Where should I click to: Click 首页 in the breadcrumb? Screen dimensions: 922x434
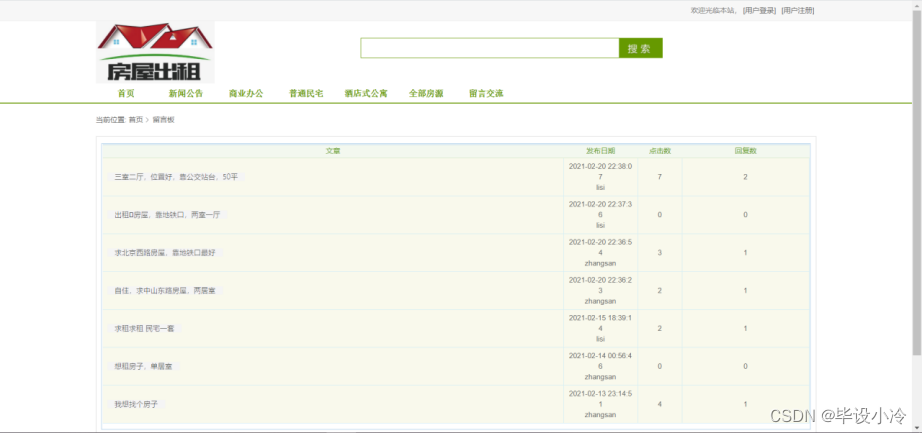[136, 120]
